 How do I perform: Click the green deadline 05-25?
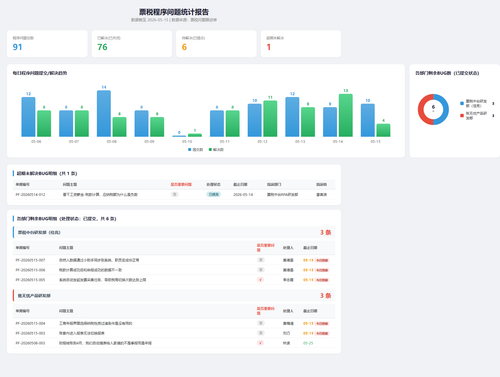point(308,343)
